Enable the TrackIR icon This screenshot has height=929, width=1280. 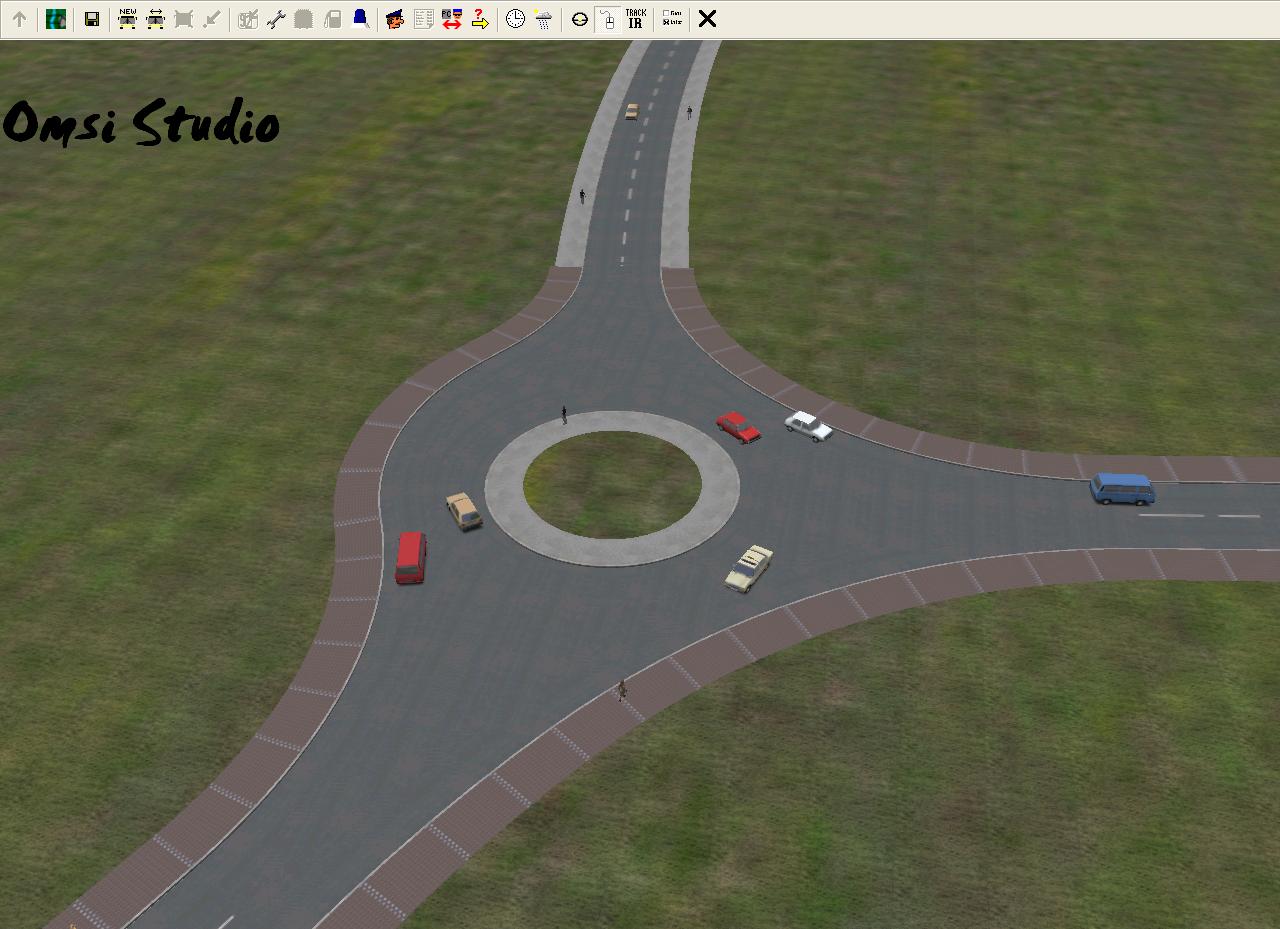coord(635,19)
